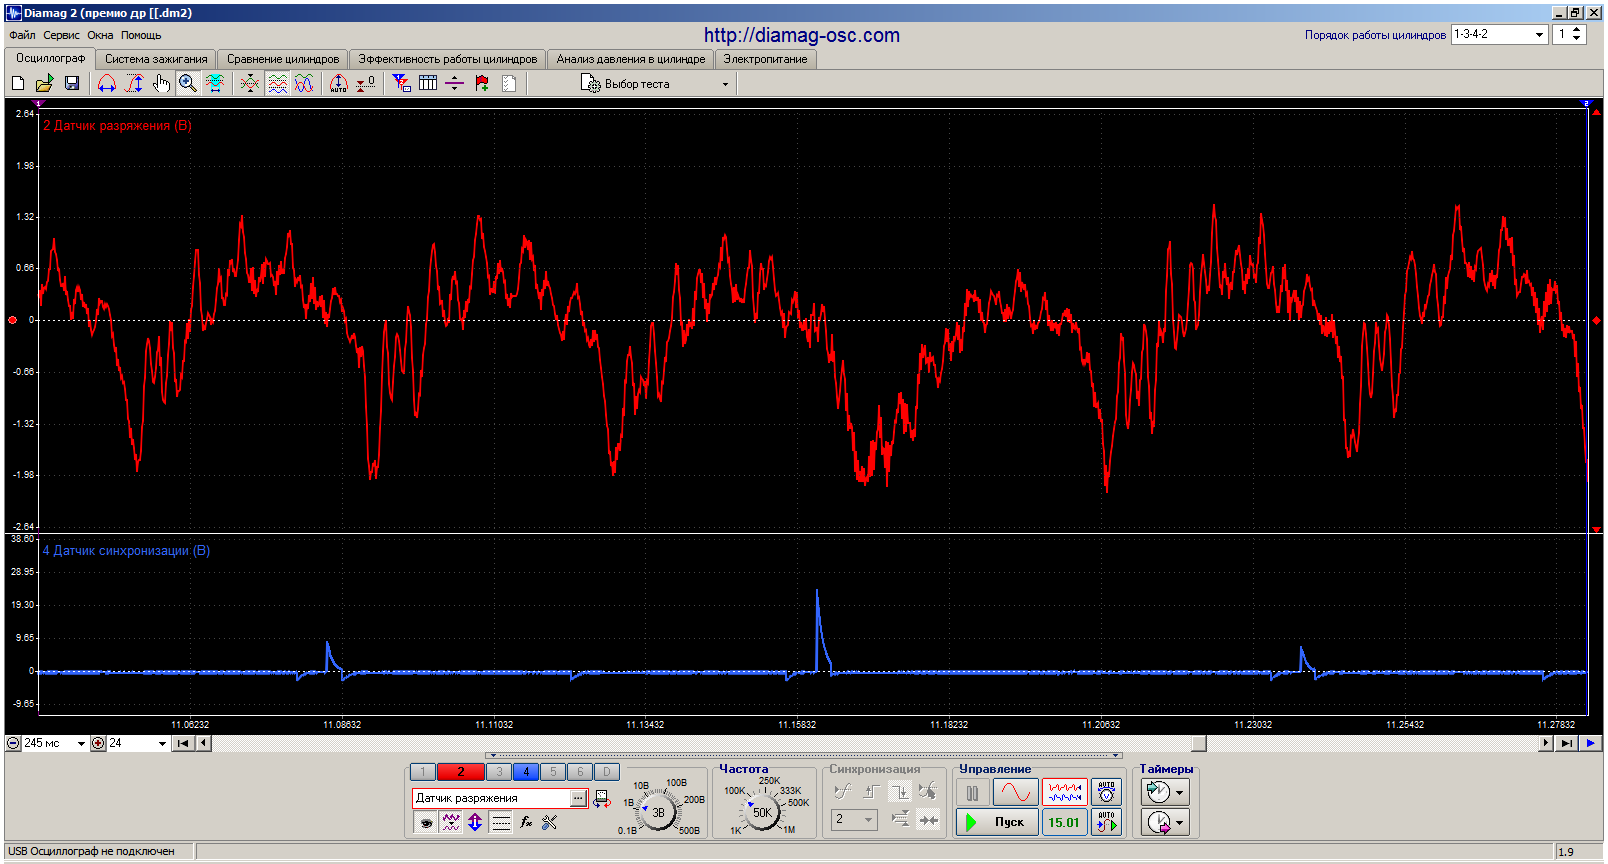
Task: Toggle channel 3 button
Action: point(499,772)
